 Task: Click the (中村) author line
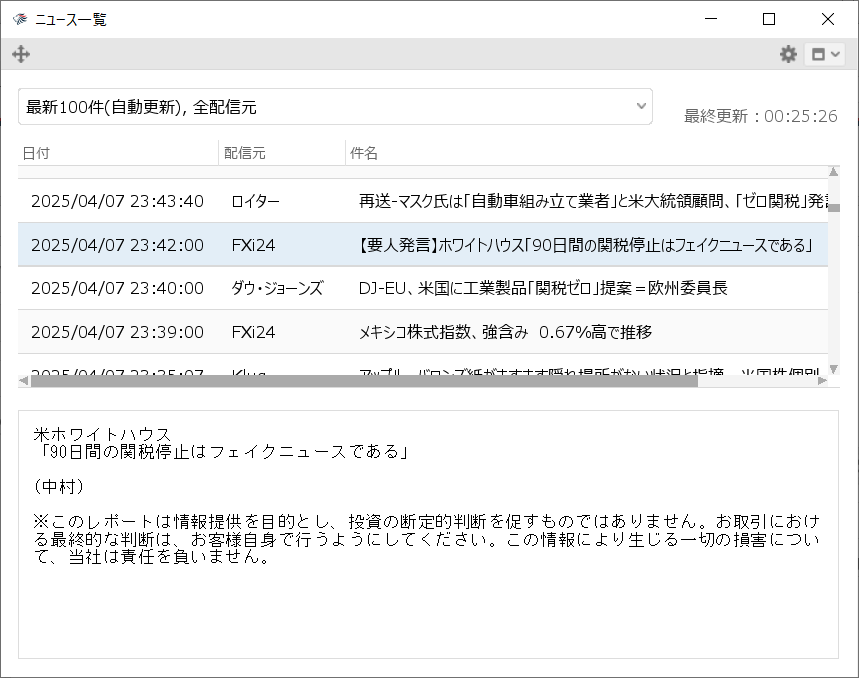click(59, 486)
